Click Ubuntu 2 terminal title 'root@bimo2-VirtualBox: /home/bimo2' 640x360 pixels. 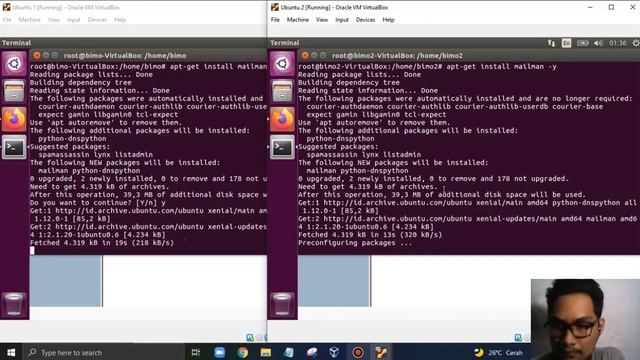(x=397, y=56)
